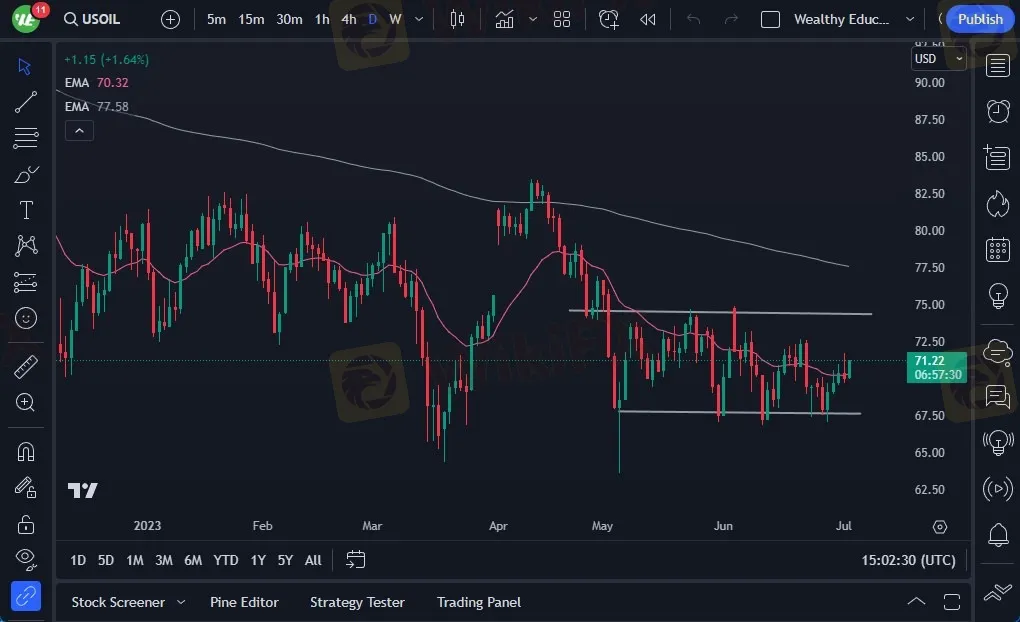Viewport: 1020px width, 622px height.
Task: Open the Strategy Tester tab
Action: click(357, 602)
